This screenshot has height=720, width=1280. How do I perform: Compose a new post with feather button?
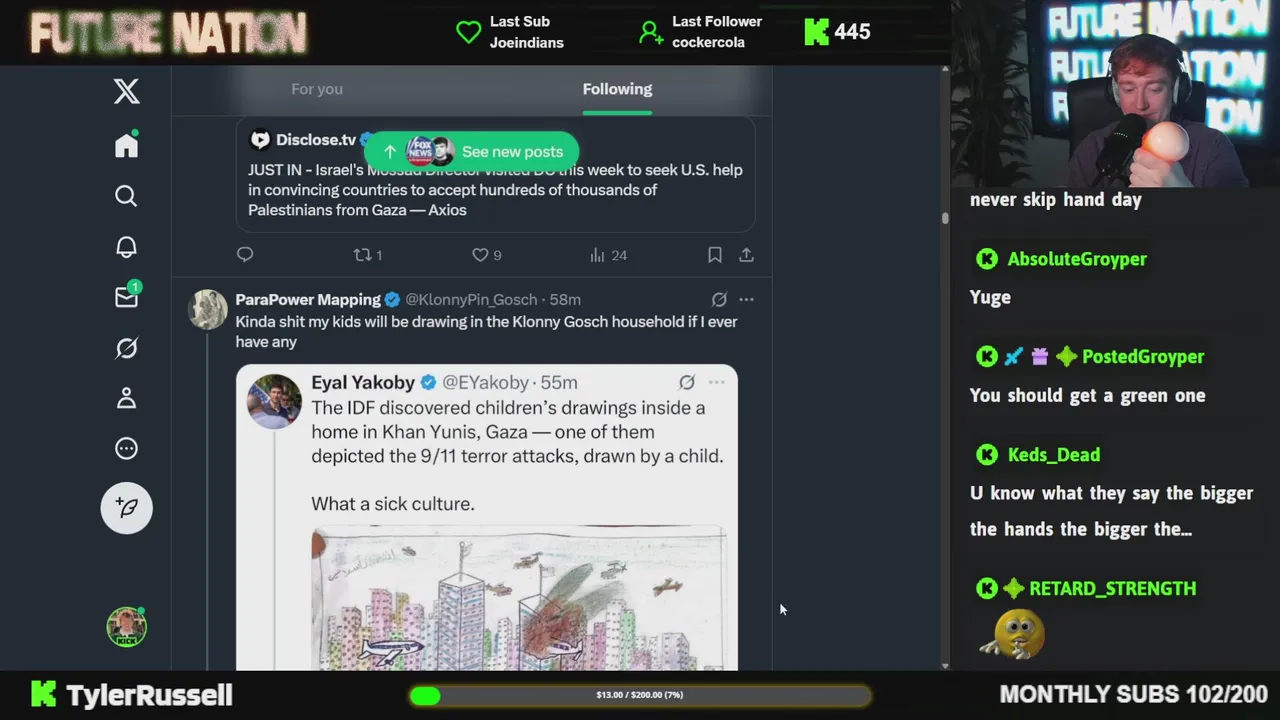click(x=126, y=508)
